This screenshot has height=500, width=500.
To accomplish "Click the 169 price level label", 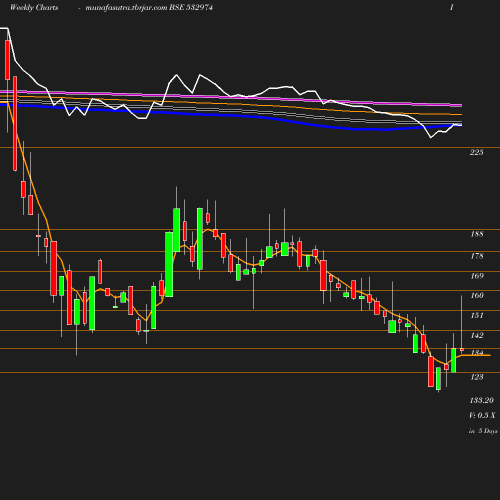I will (x=477, y=276).
